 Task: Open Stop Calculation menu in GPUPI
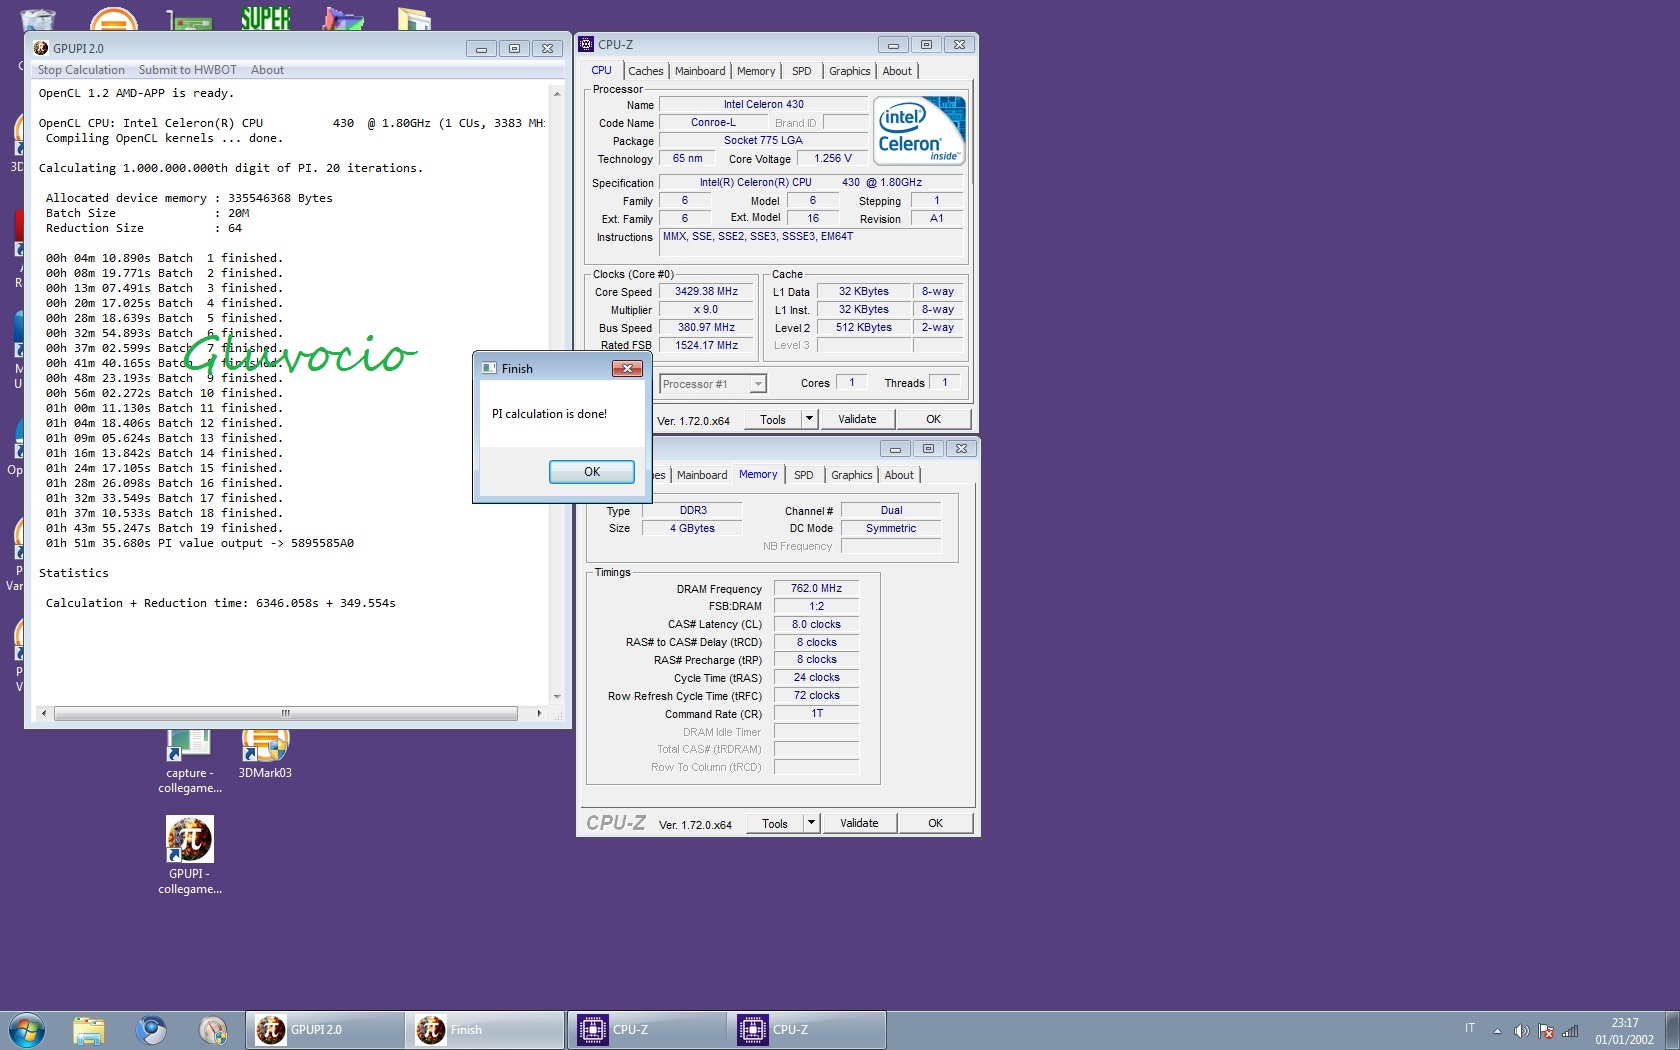(81, 70)
